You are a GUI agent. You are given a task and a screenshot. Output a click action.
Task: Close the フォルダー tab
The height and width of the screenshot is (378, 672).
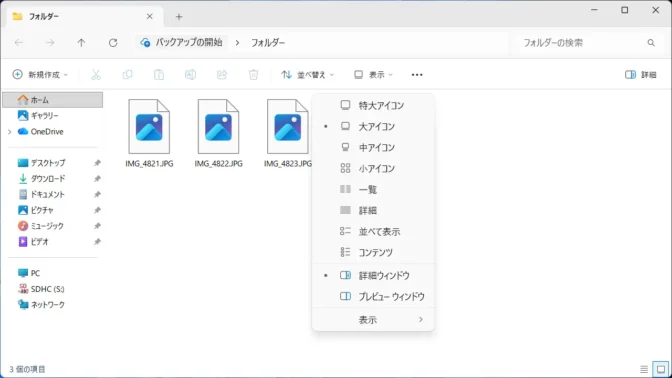(x=150, y=16)
